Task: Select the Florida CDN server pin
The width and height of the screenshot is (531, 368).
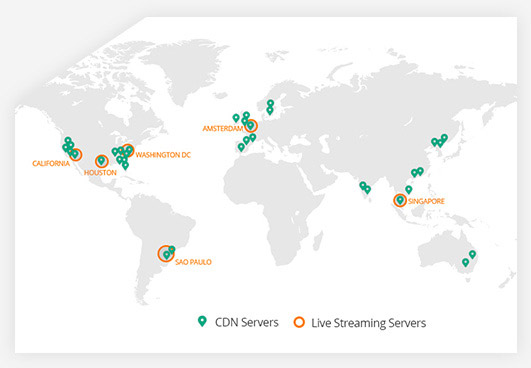Action: click(x=125, y=166)
